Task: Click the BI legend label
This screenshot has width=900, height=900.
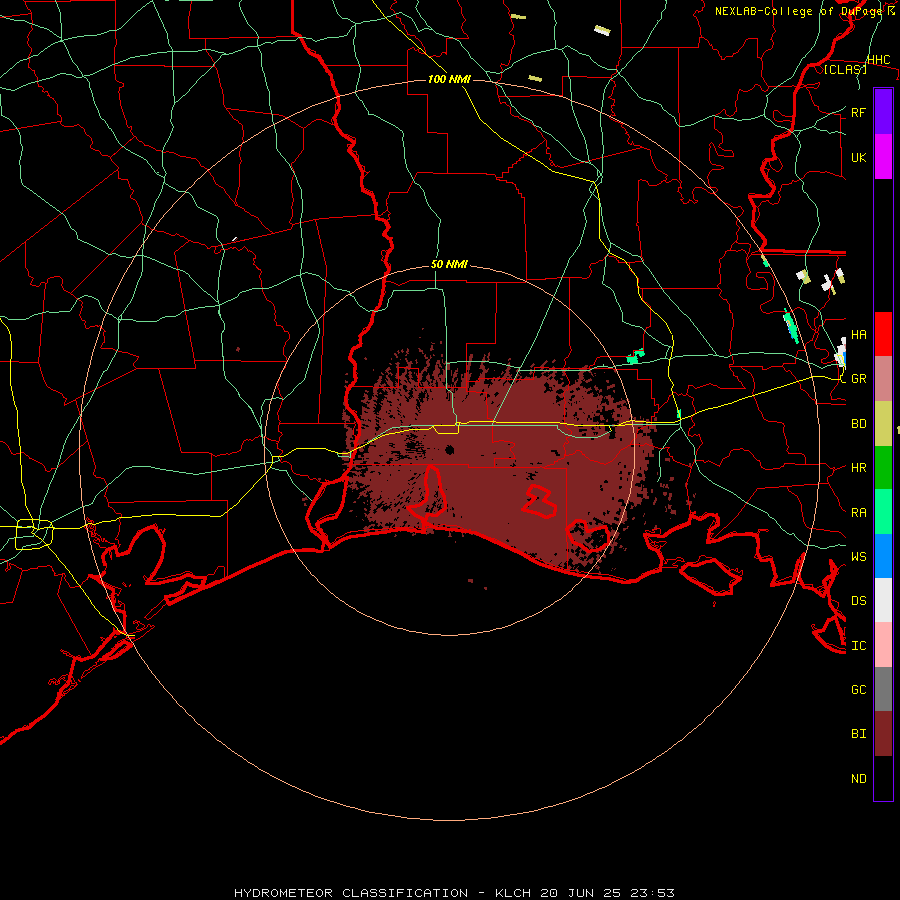Action: click(x=858, y=734)
